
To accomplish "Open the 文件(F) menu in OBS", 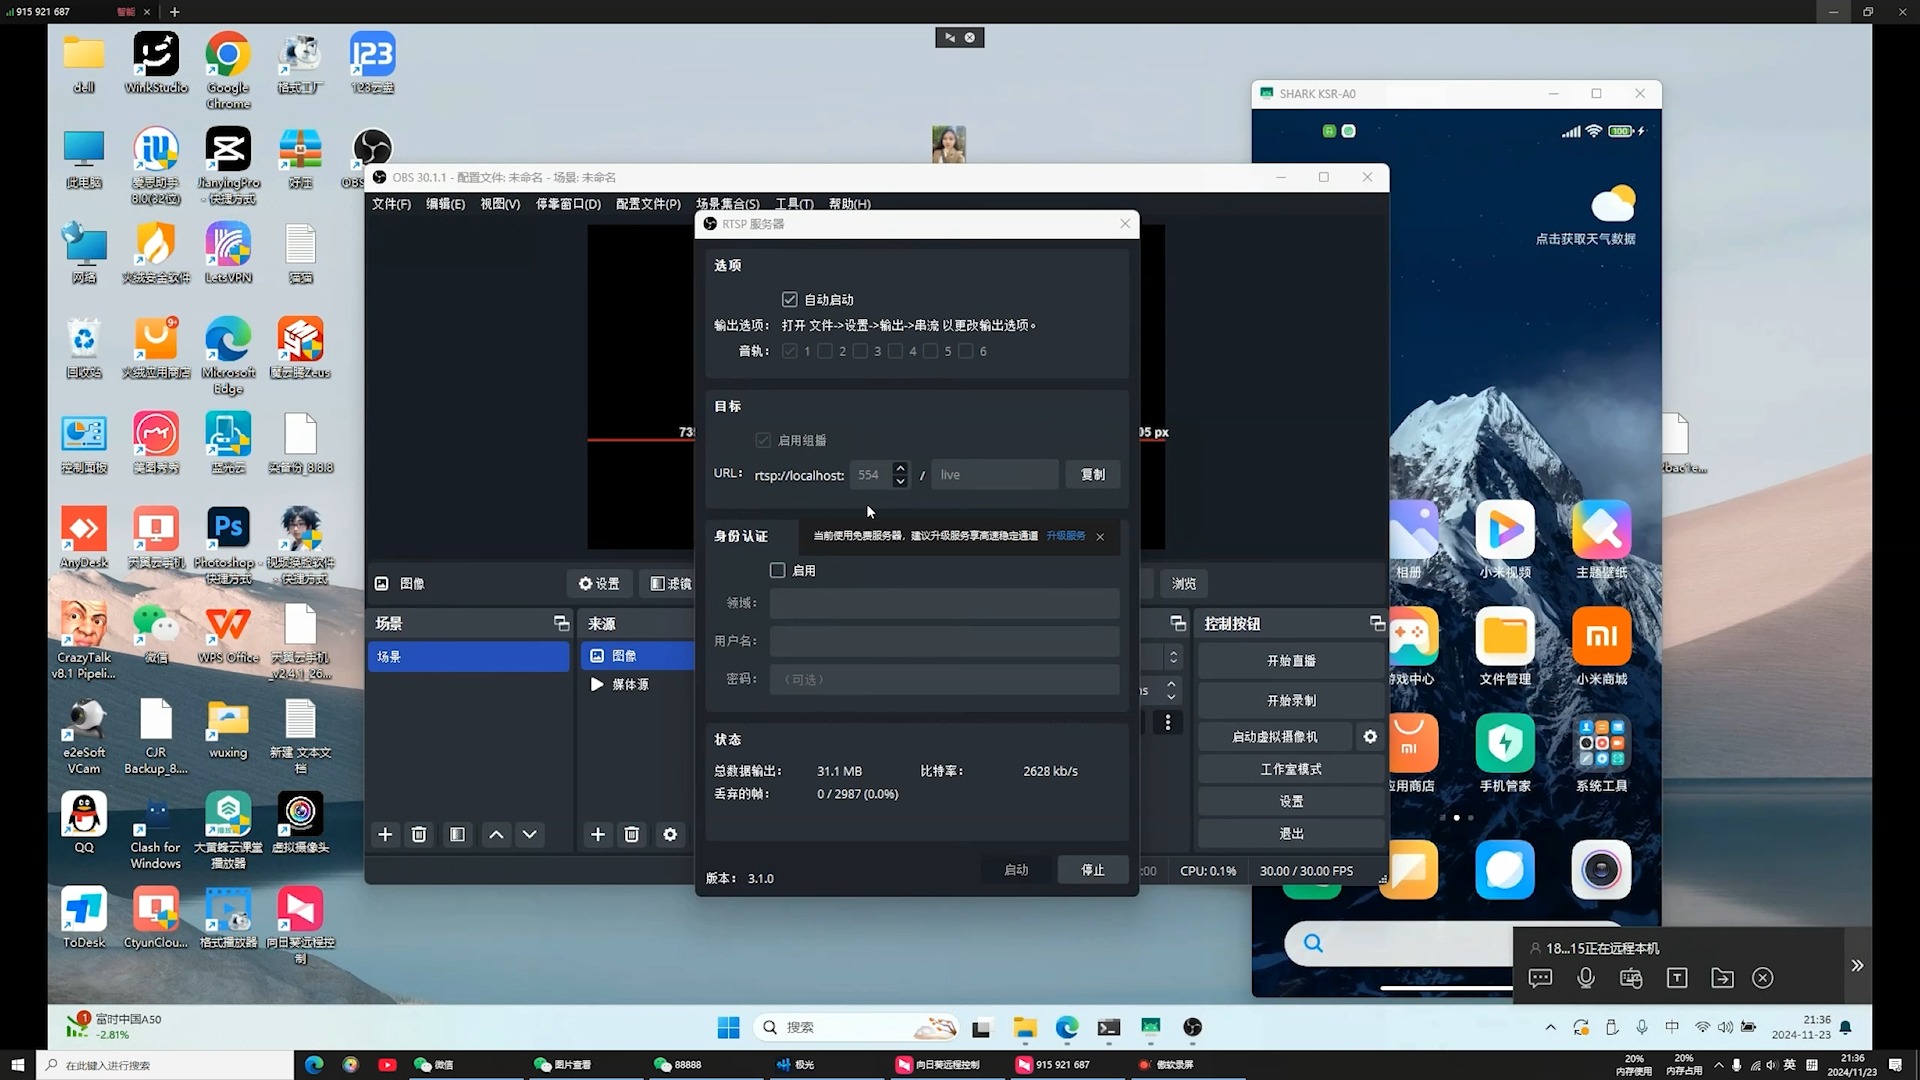I will coord(391,204).
